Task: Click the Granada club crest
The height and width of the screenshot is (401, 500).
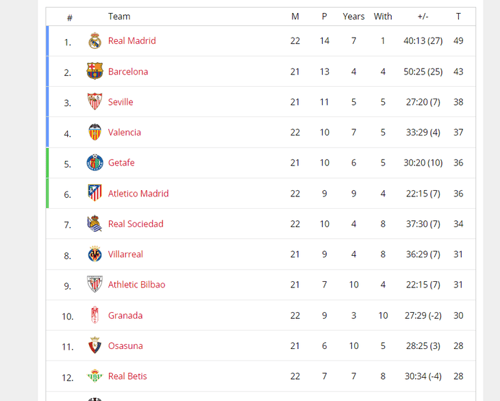Action: tap(95, 315)
